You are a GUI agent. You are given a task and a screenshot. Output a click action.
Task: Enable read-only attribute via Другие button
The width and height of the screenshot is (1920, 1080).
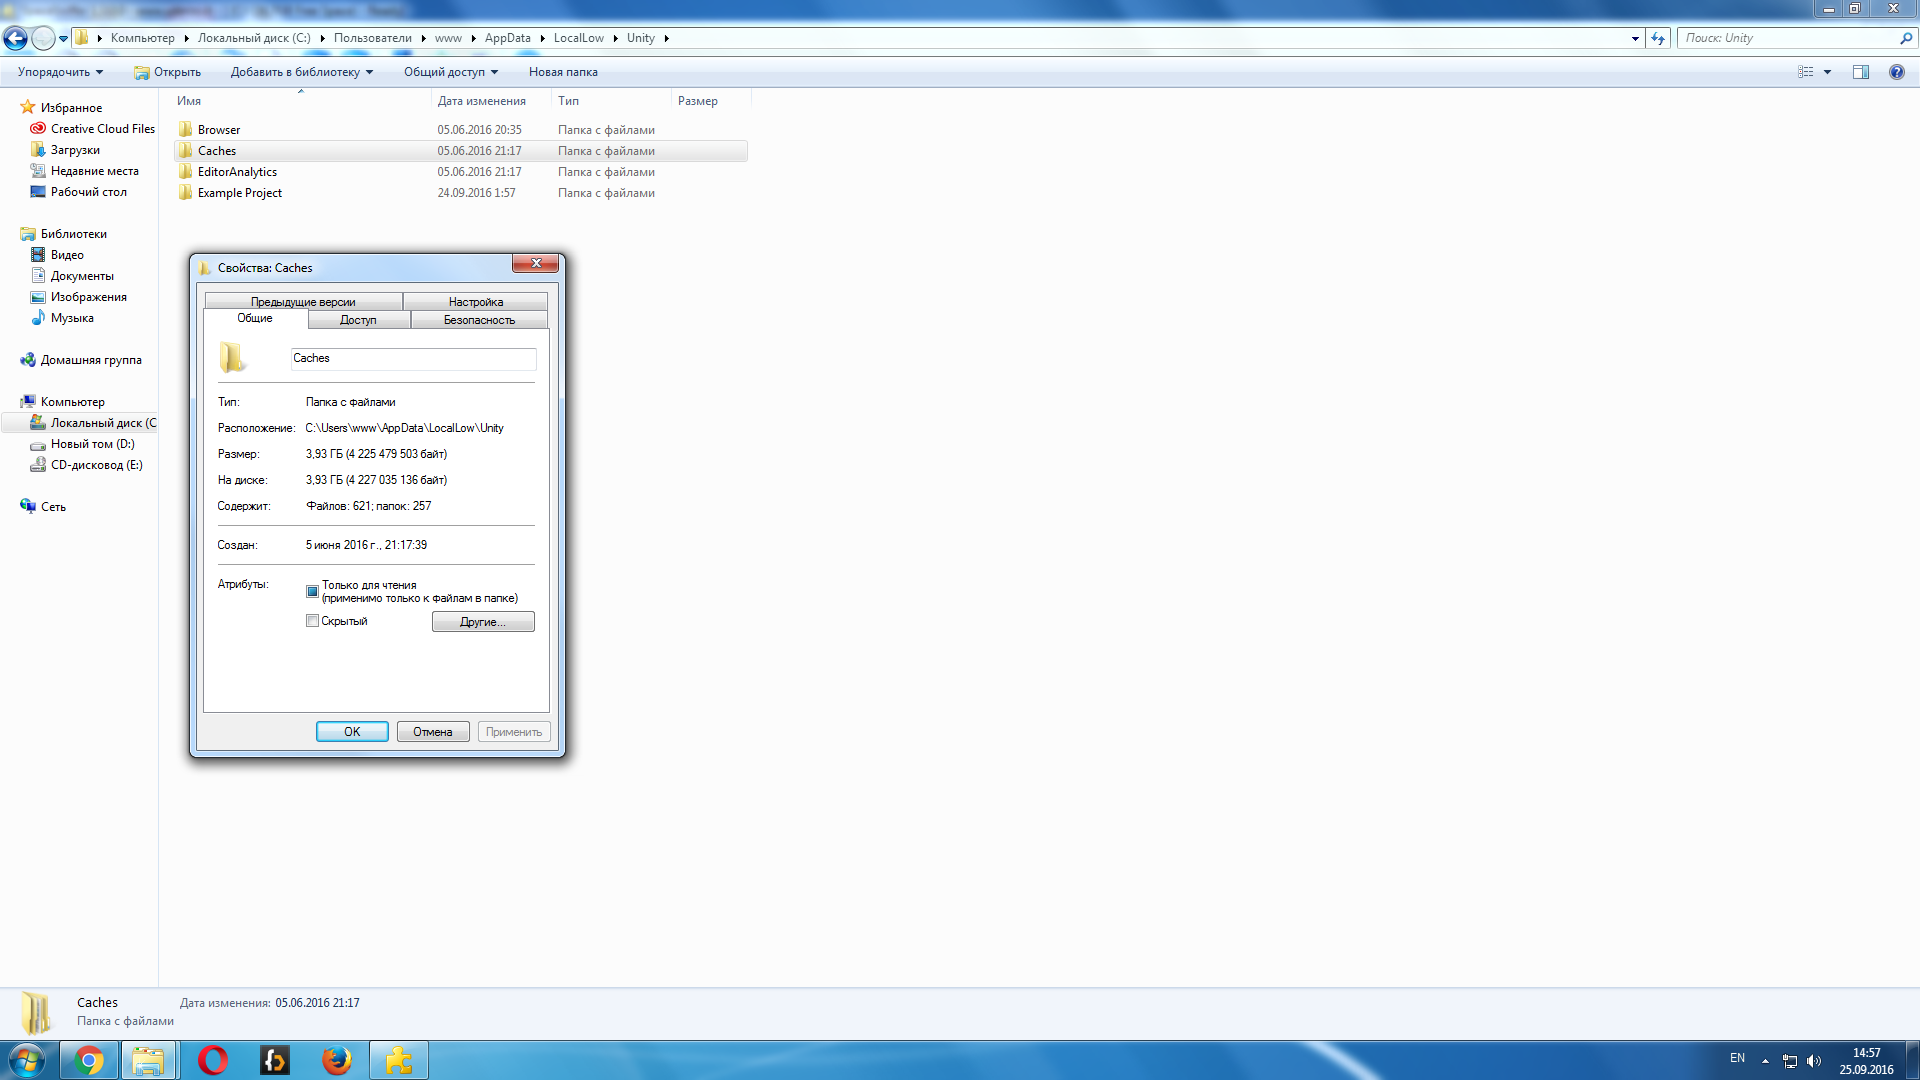[x=481, y=621]
